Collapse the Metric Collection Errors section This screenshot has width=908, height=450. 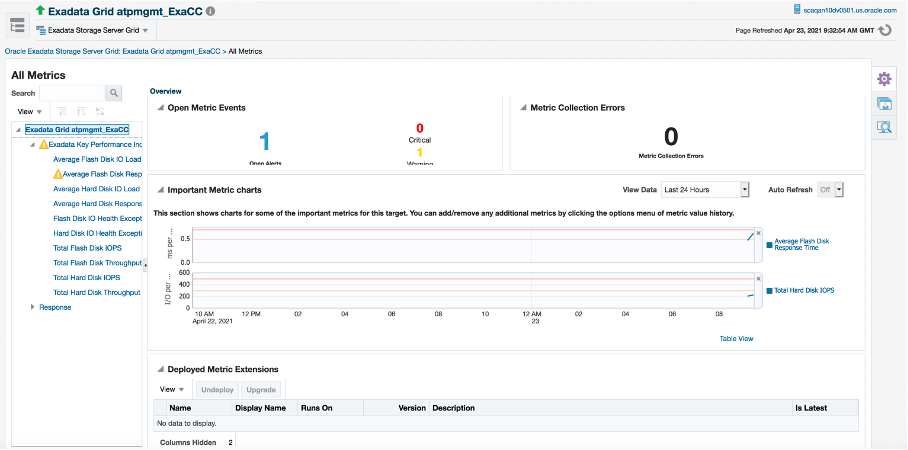click(523, 108)
